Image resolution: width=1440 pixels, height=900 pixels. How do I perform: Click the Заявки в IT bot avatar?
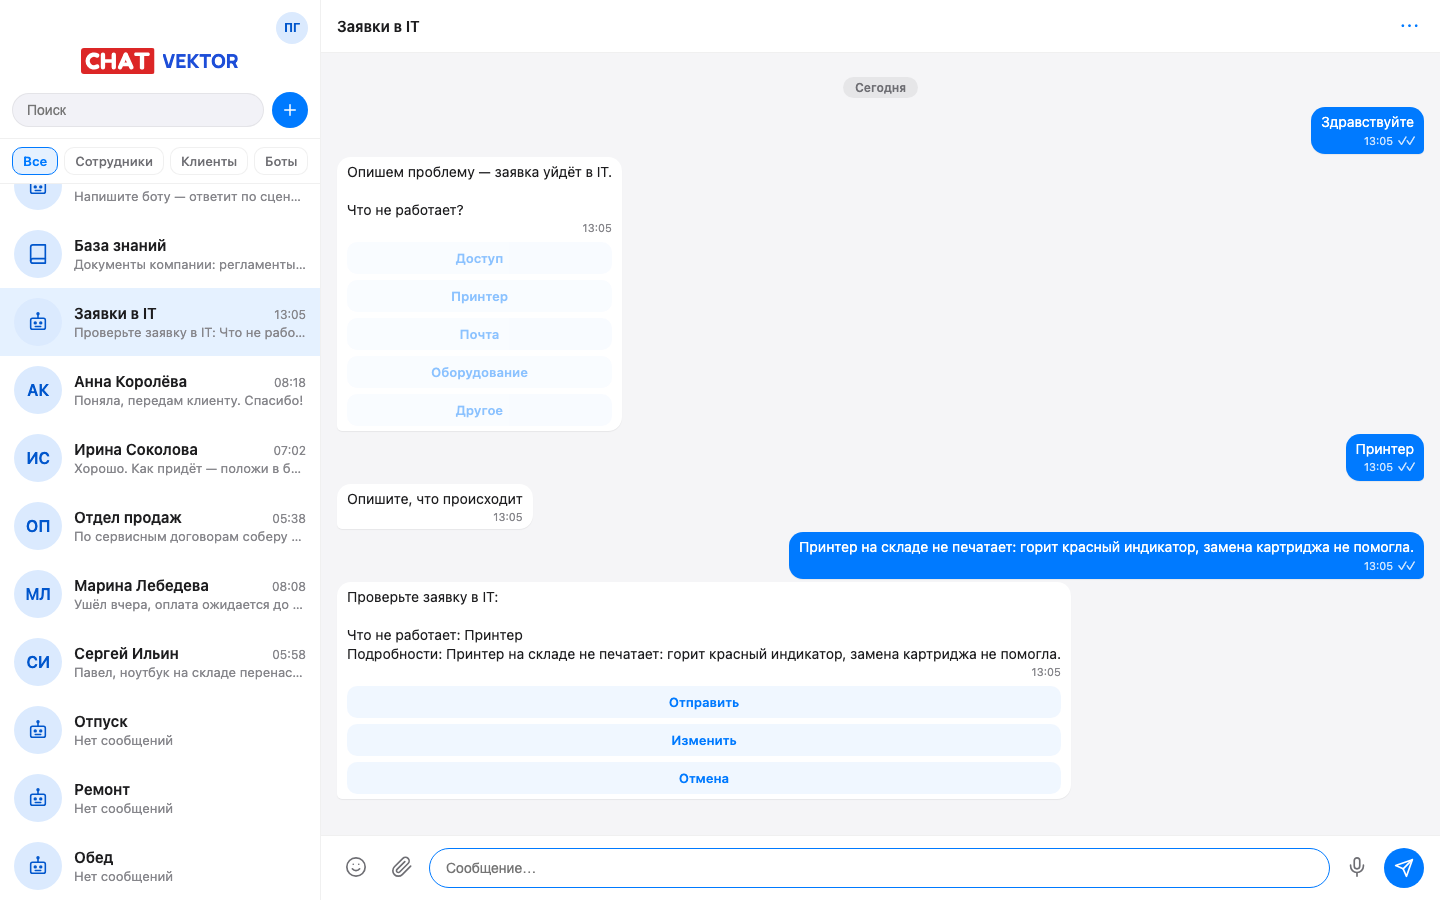coord(38,322)
